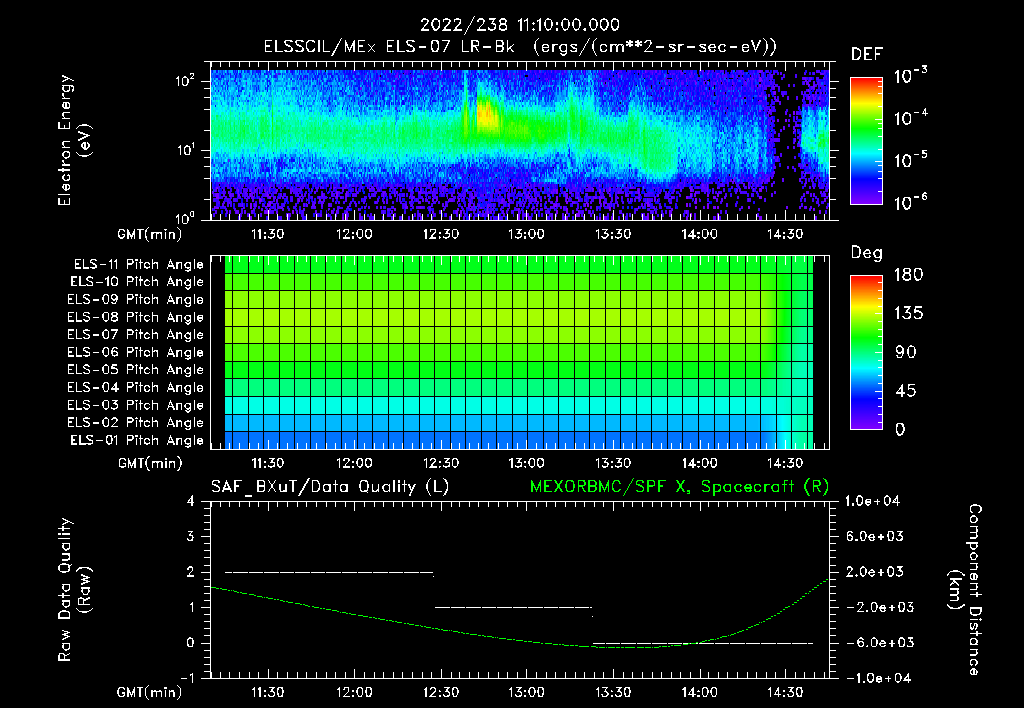Click the '10^1' energy axis tick label
The height and width of the screenshot is (708, 1024).
[185, 150]
